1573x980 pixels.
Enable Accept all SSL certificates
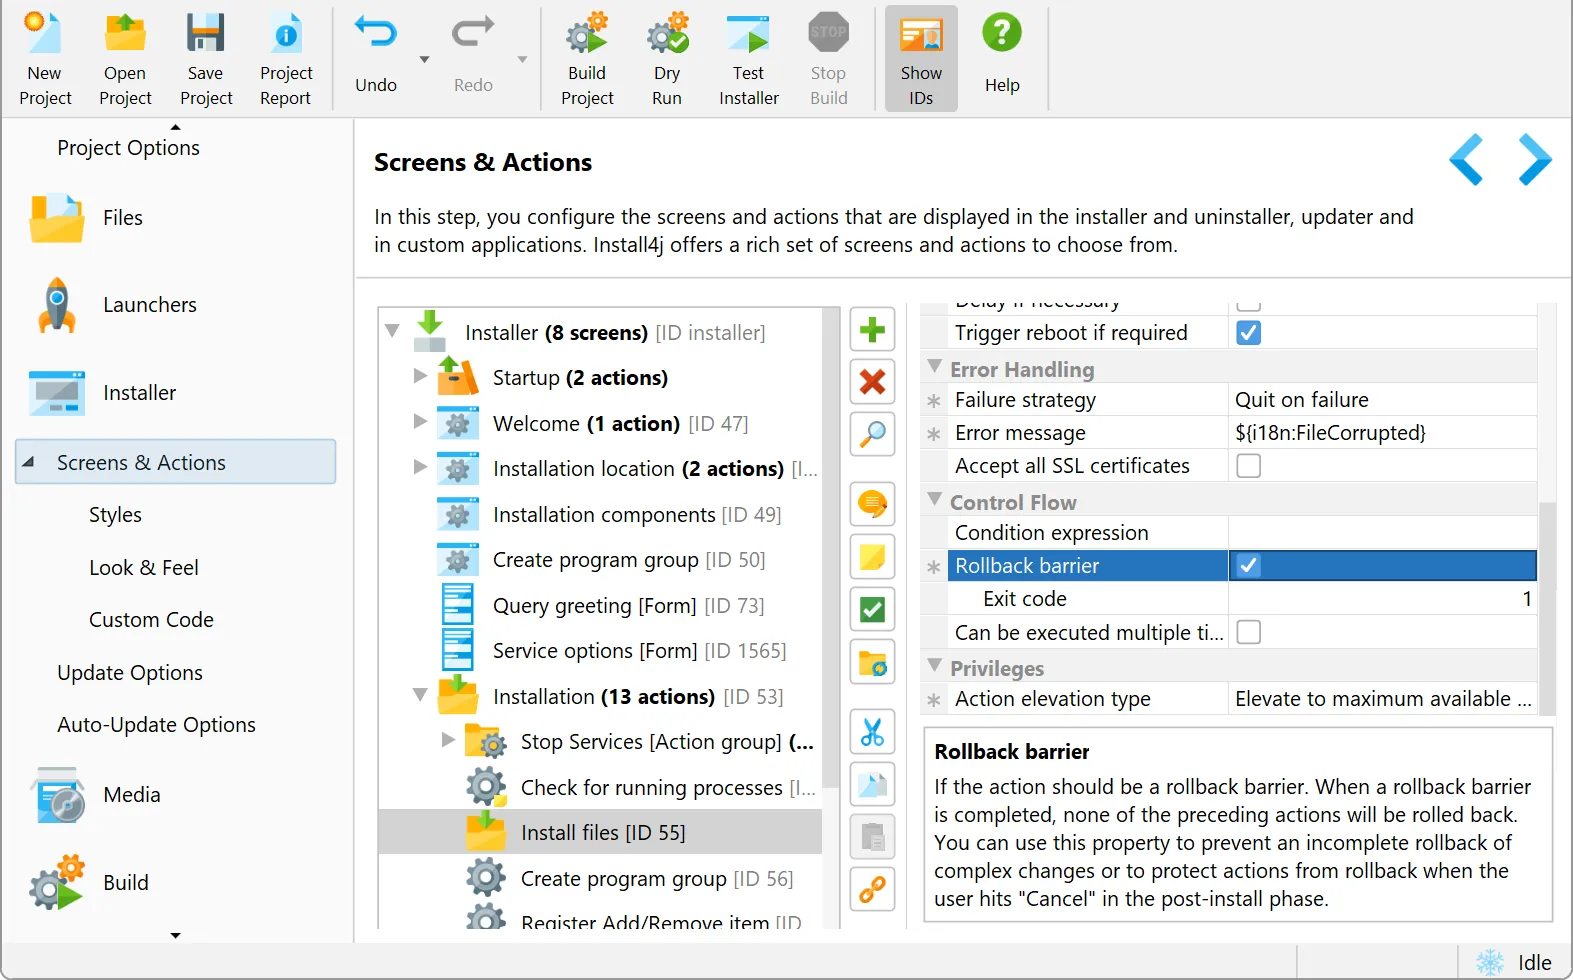(x=1248, y=466)
